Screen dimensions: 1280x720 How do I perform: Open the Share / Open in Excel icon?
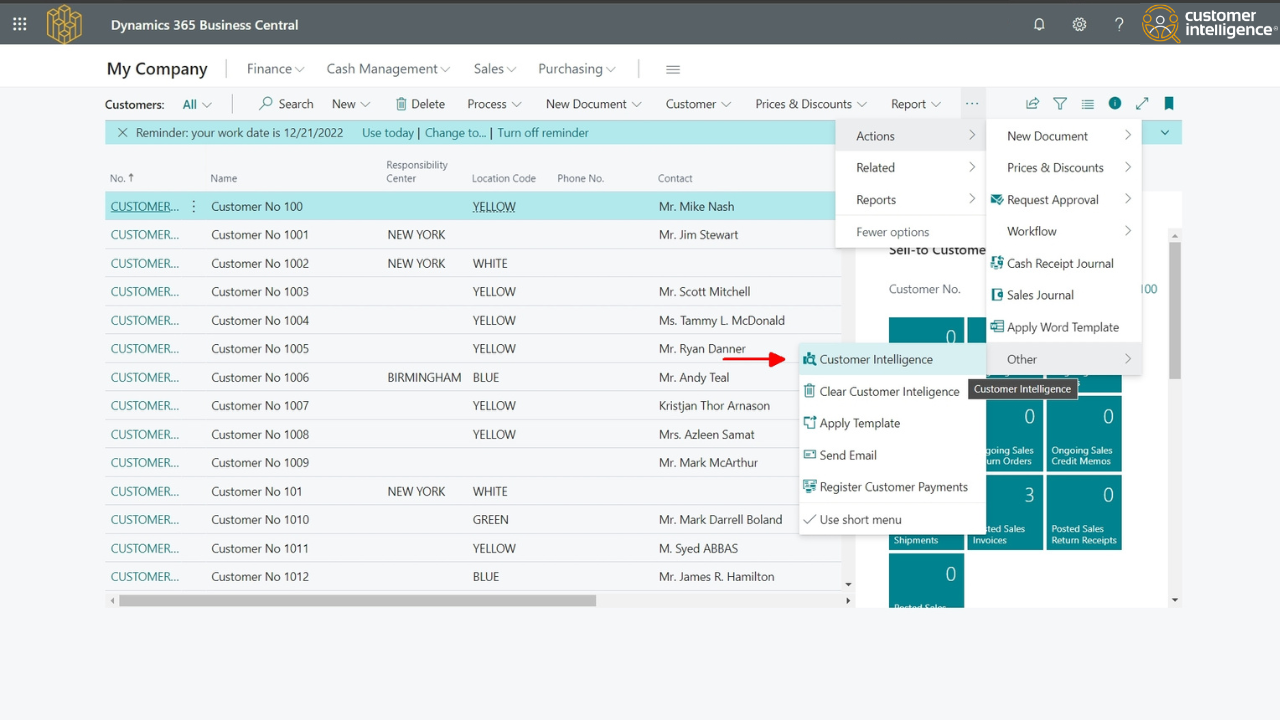[1032, 103]
